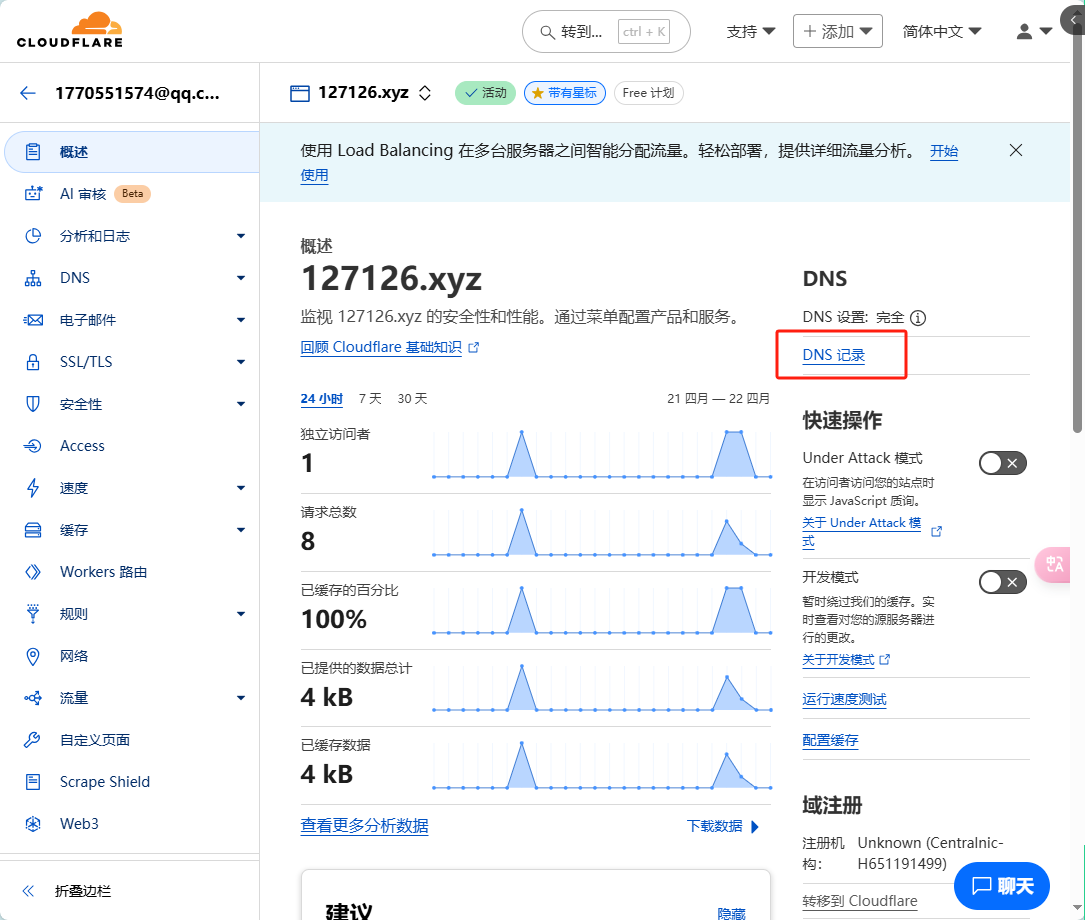1085x920 pixels.
Task: Click 下载数据 link
Action: point(722,827)
